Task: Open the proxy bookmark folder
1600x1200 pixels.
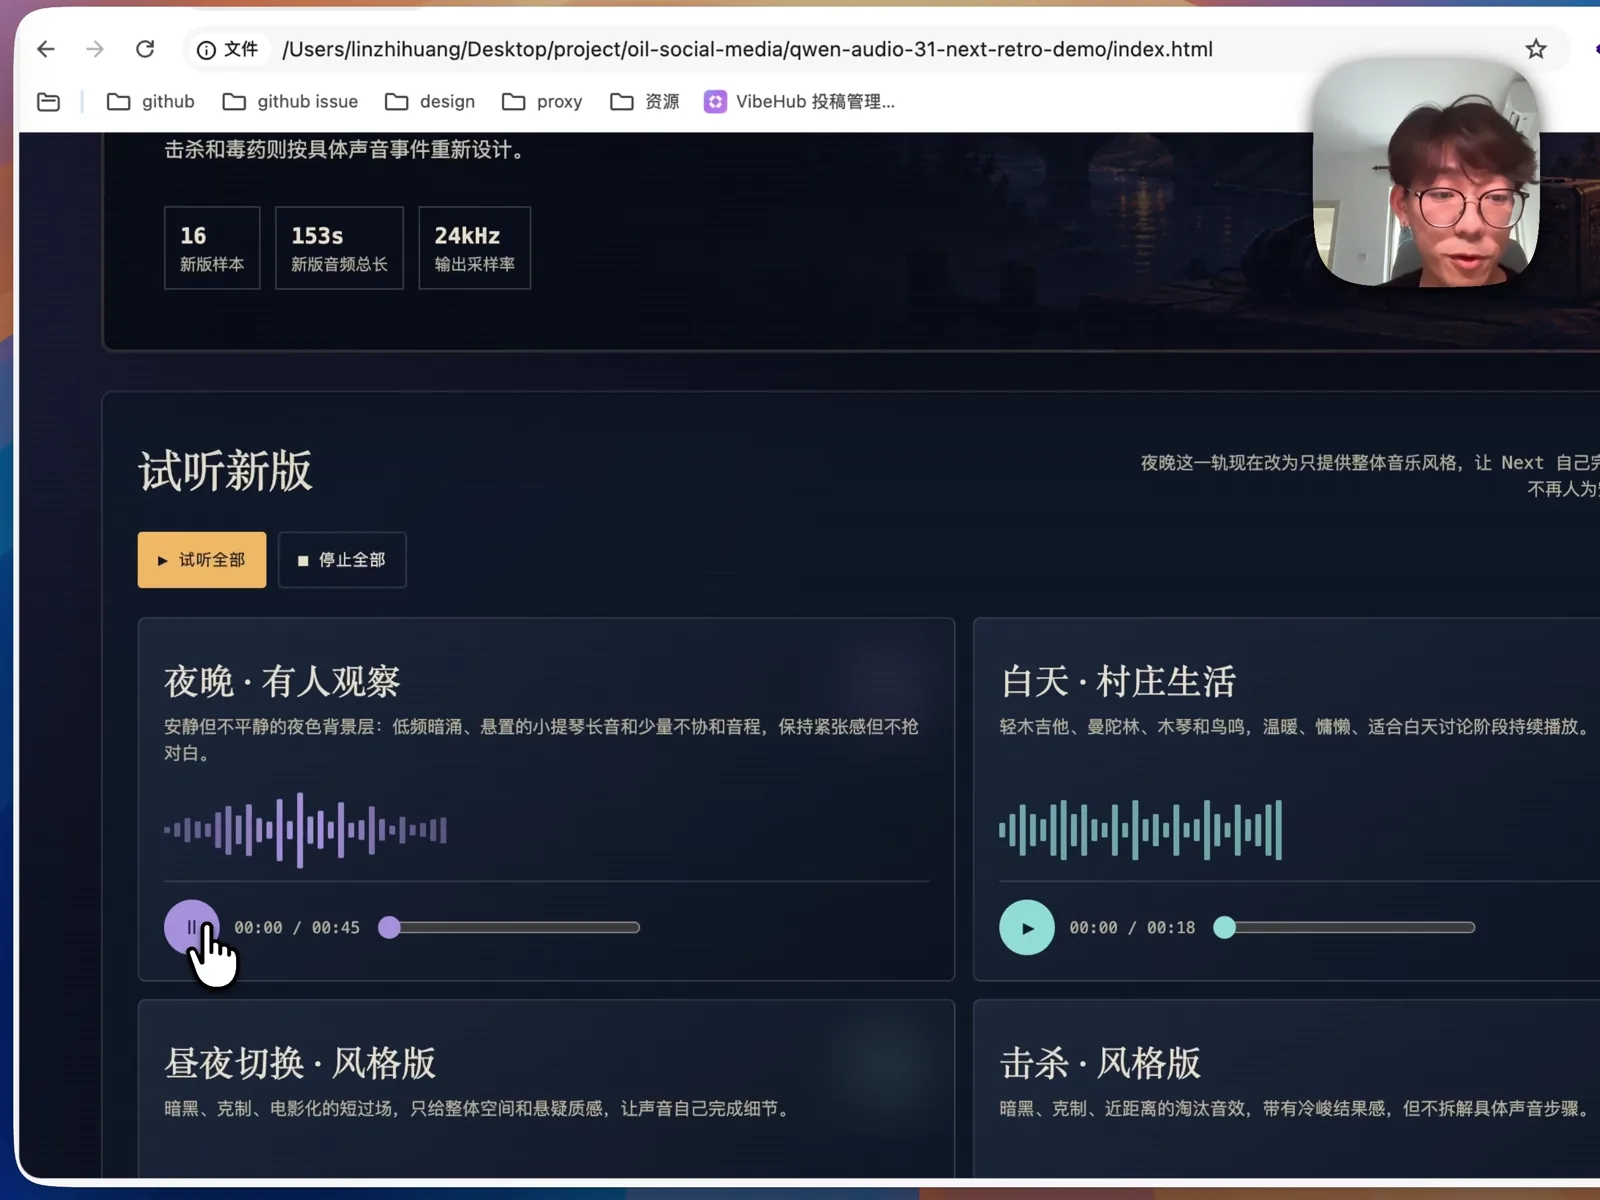Action: (542, 101)
